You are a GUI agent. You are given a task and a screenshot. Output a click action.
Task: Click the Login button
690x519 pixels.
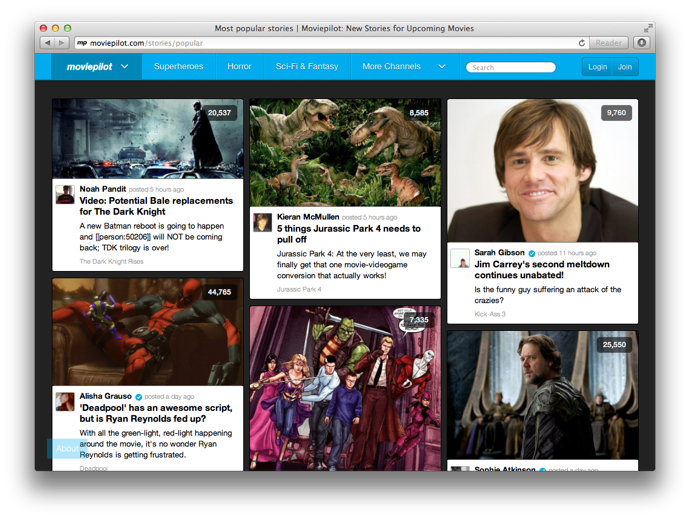pos(597,67)
